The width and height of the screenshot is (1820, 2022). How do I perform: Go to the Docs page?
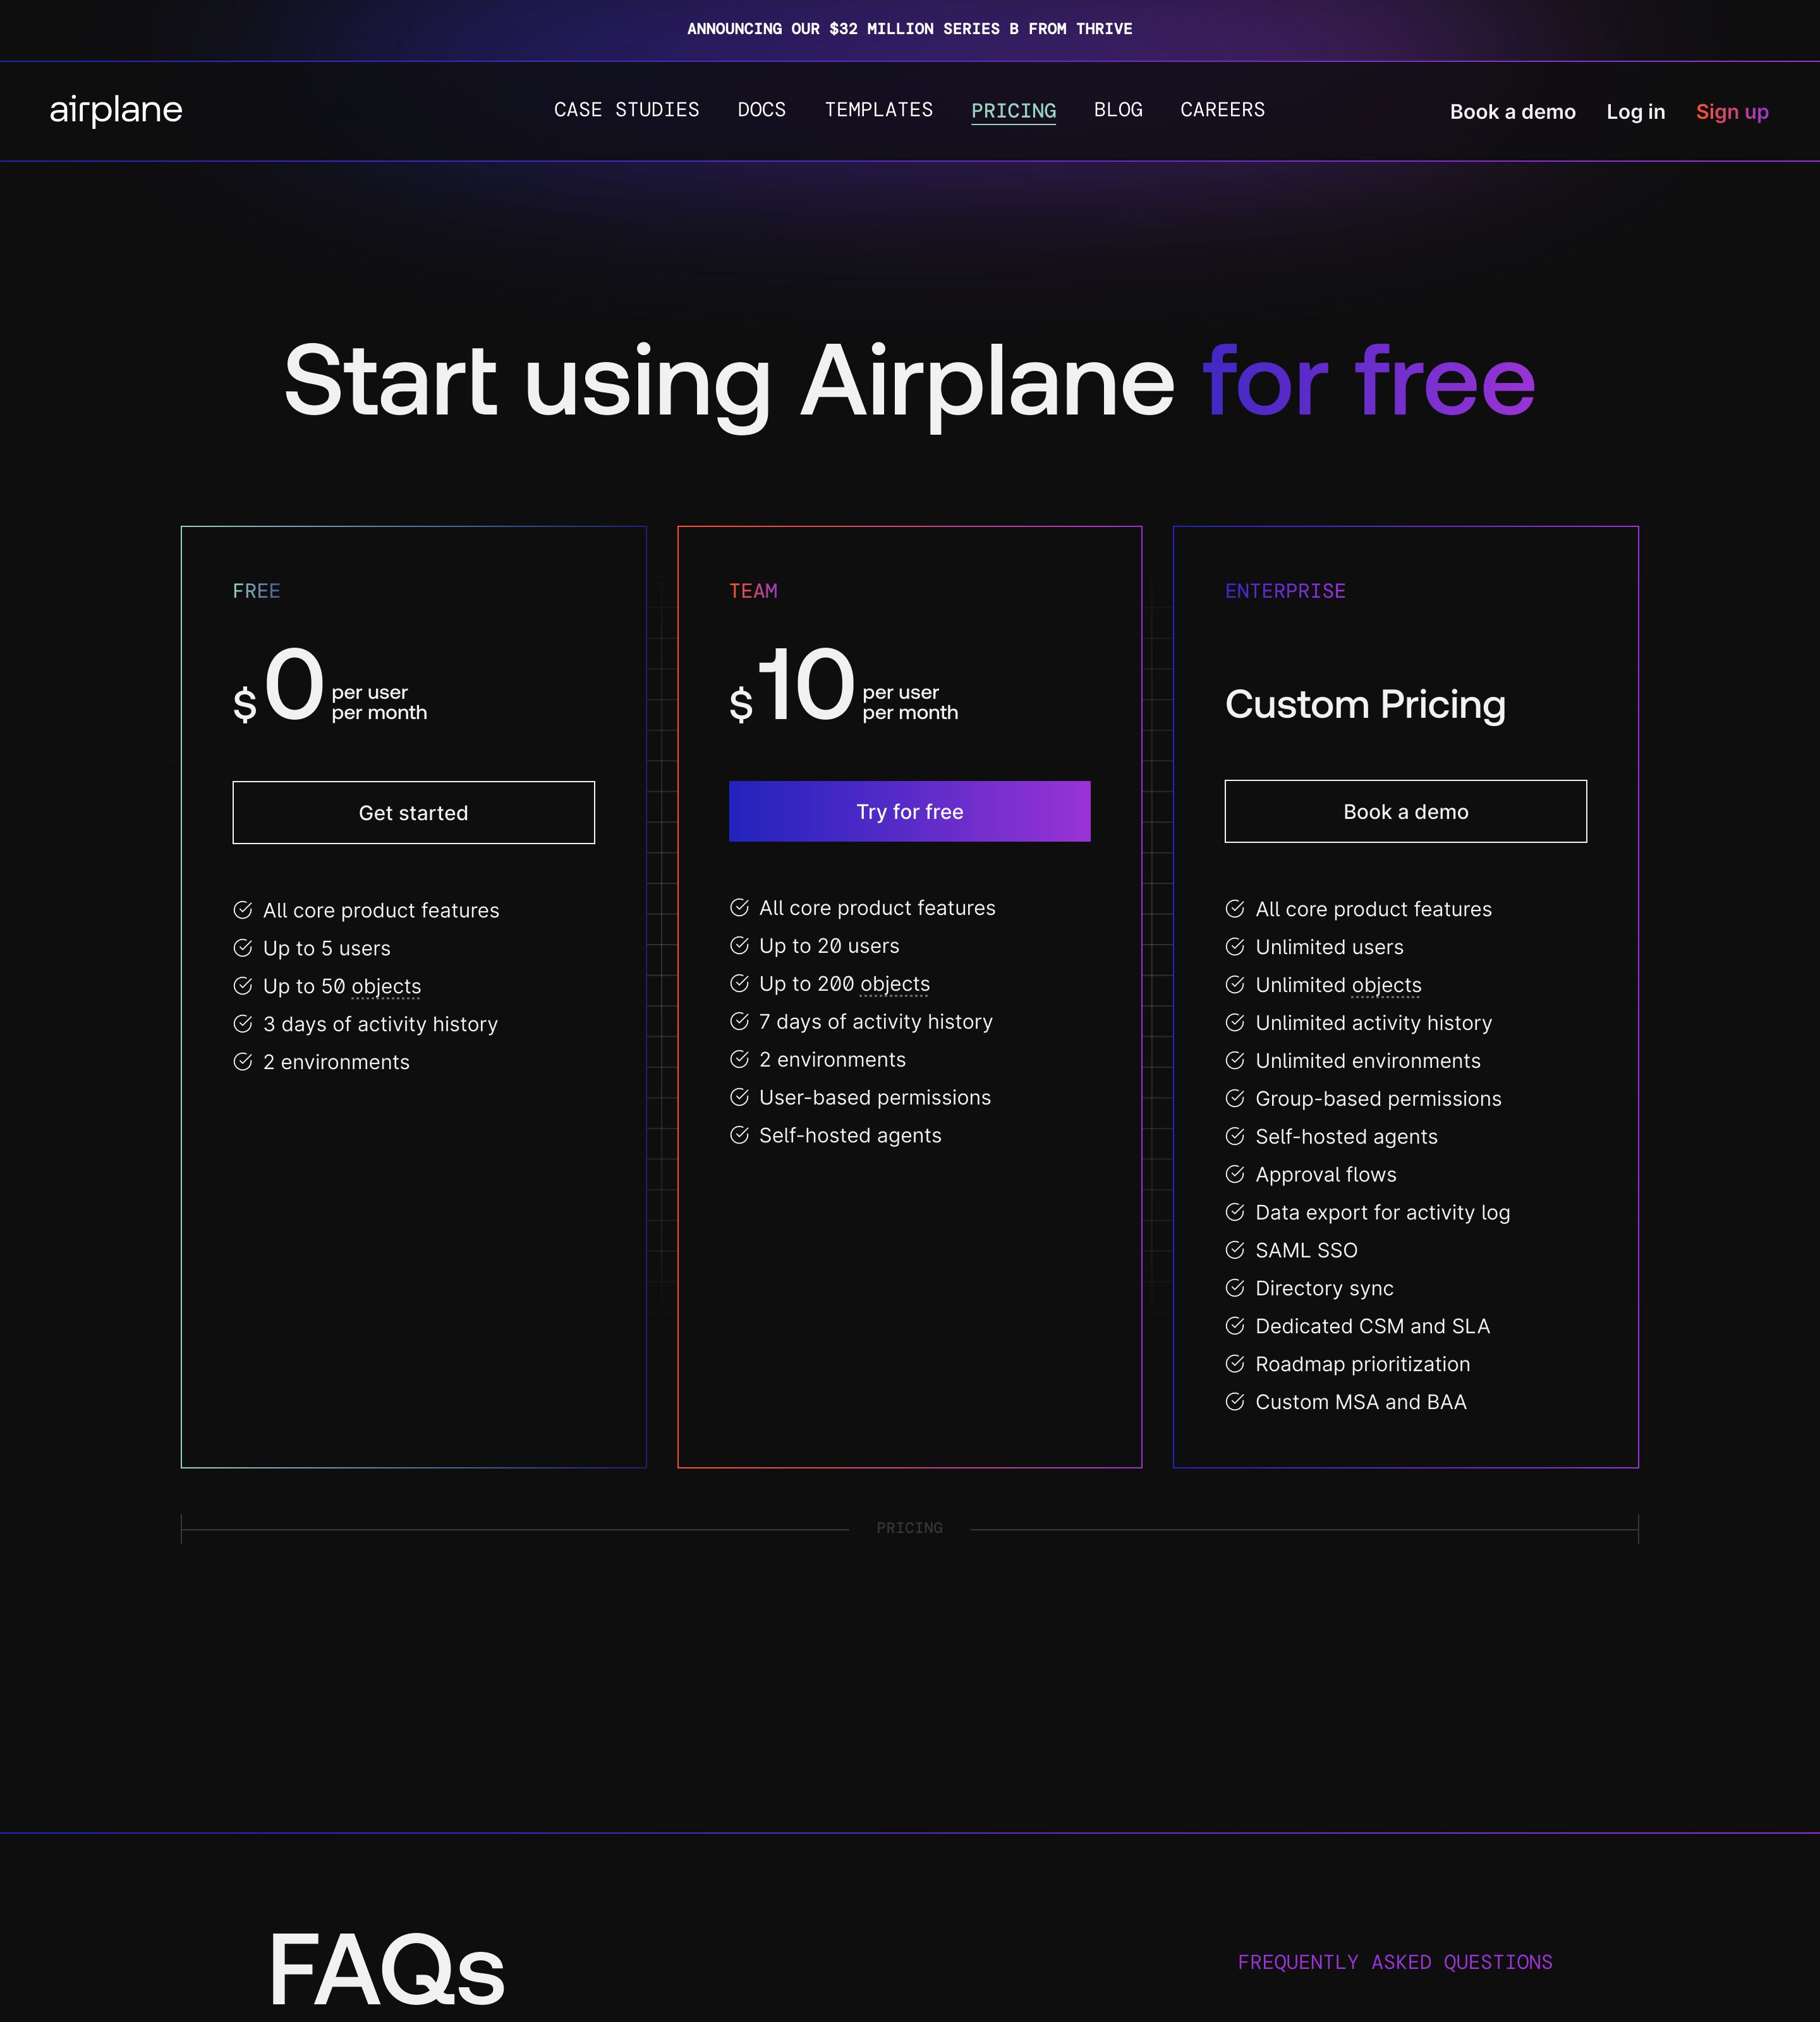tap(762, 110)
